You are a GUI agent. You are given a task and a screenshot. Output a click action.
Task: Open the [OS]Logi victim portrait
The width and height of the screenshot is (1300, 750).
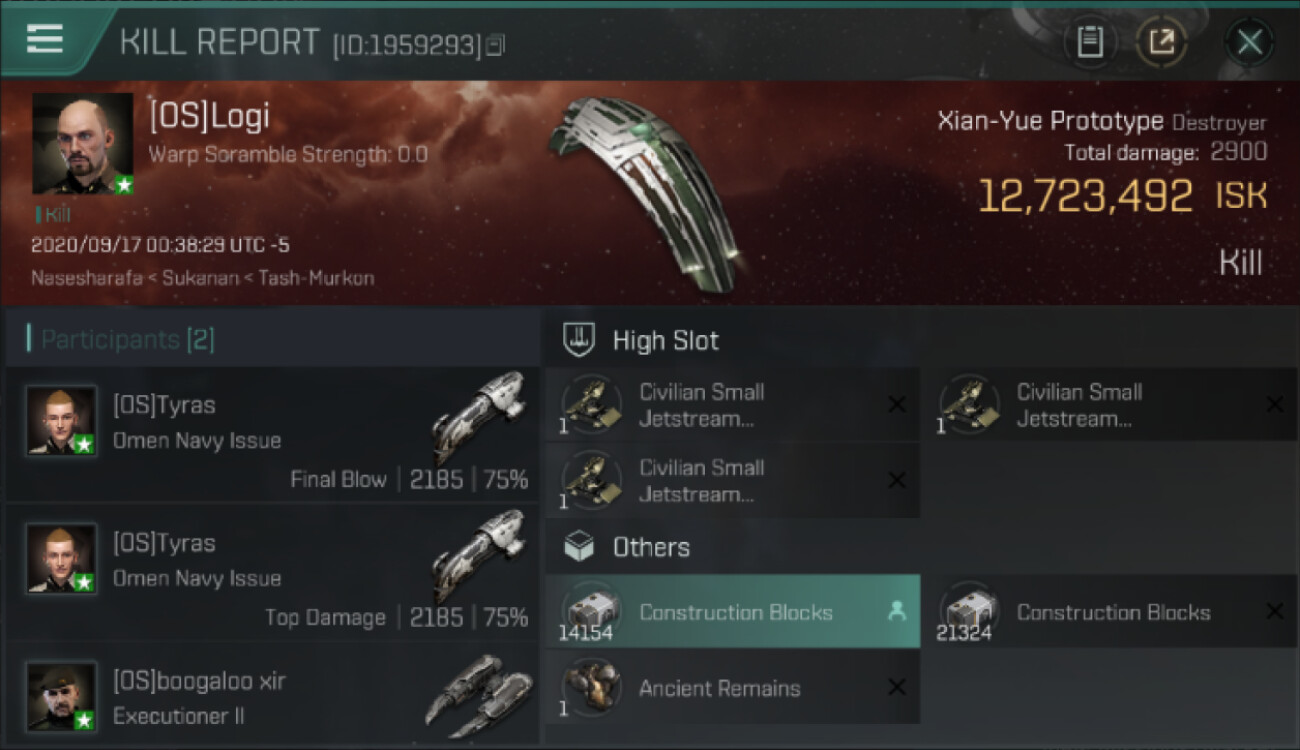pyautogui.click(x=83, y=144)
